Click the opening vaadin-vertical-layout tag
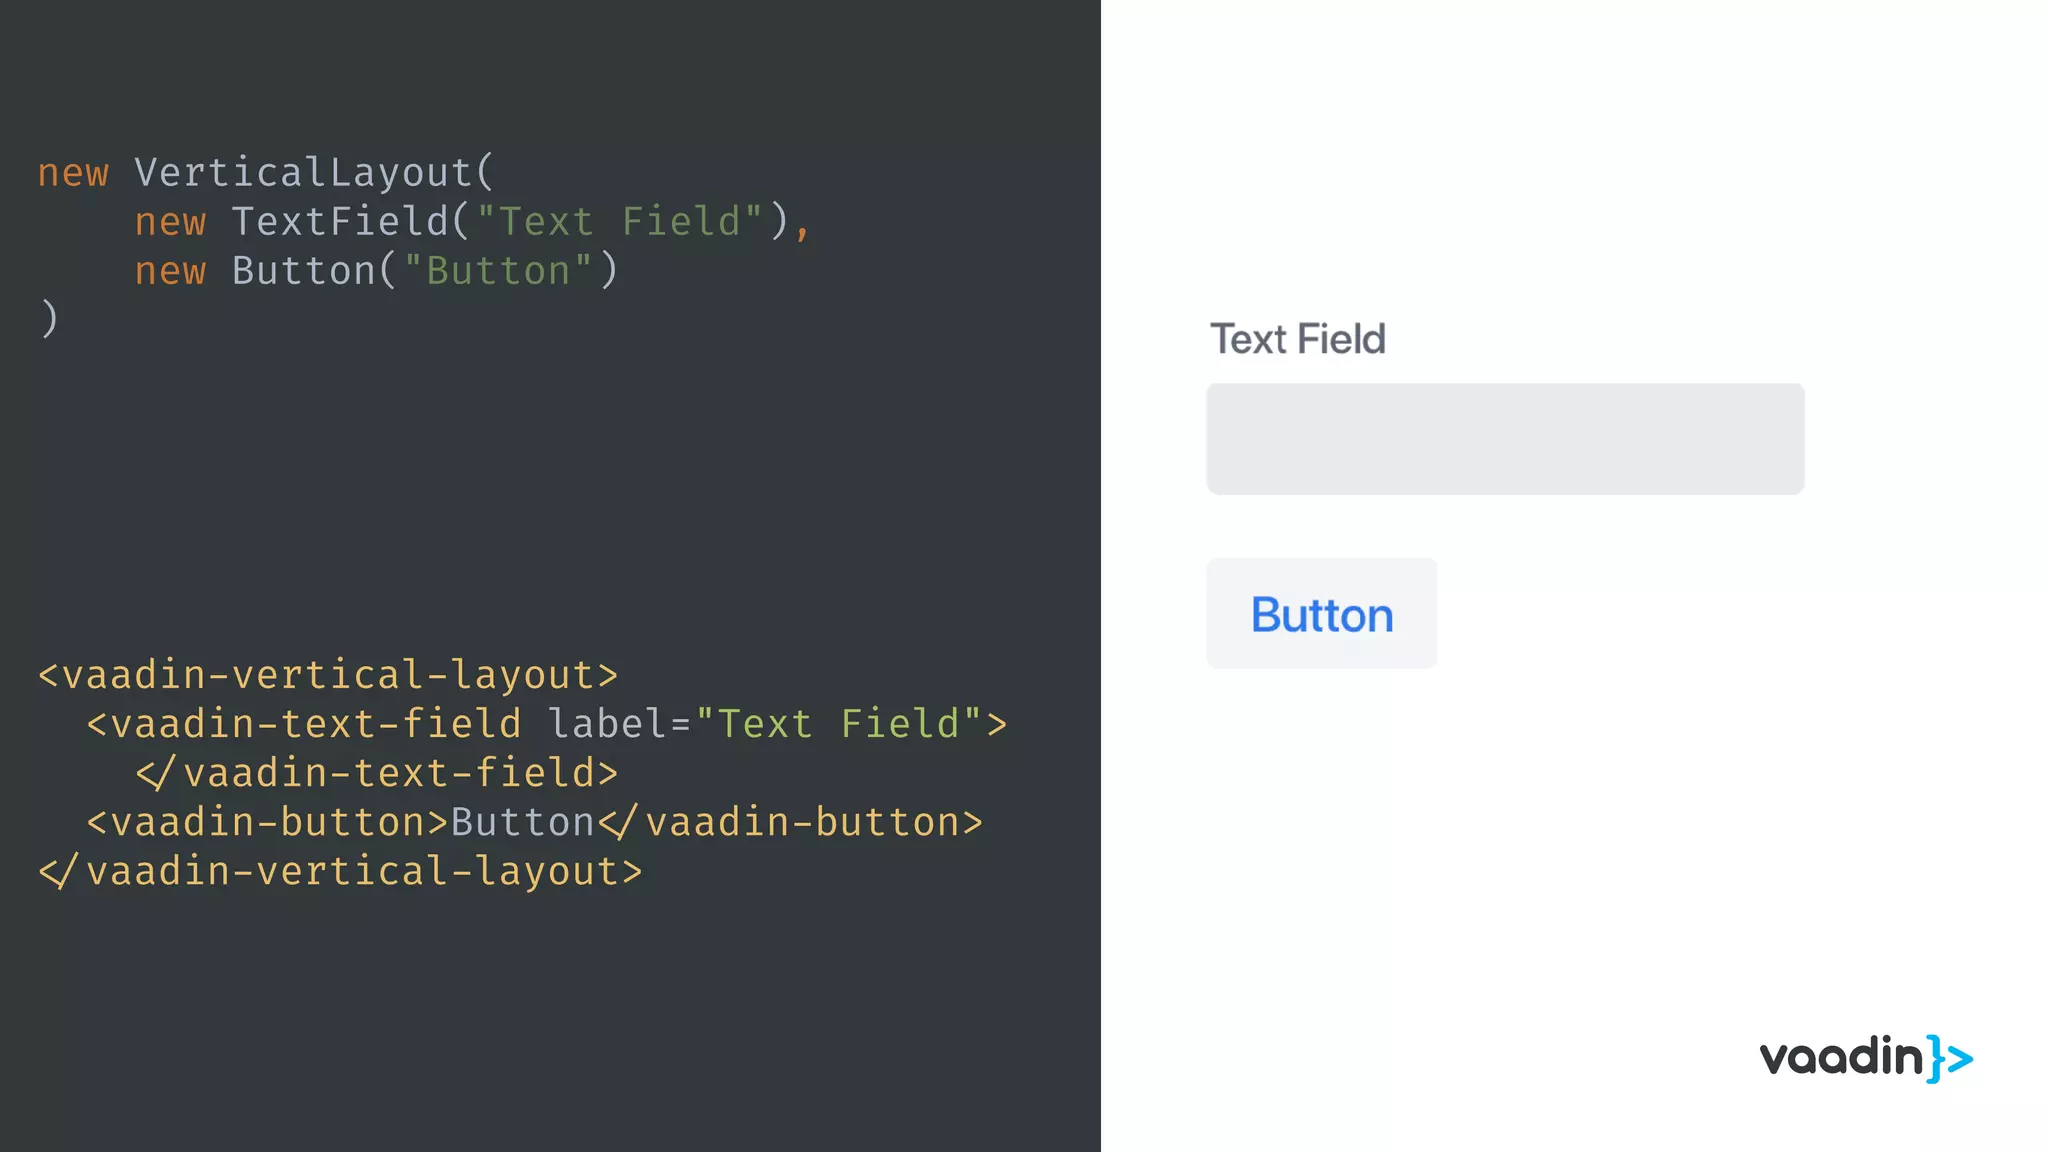The image size is (2048, 1152). 328,674
